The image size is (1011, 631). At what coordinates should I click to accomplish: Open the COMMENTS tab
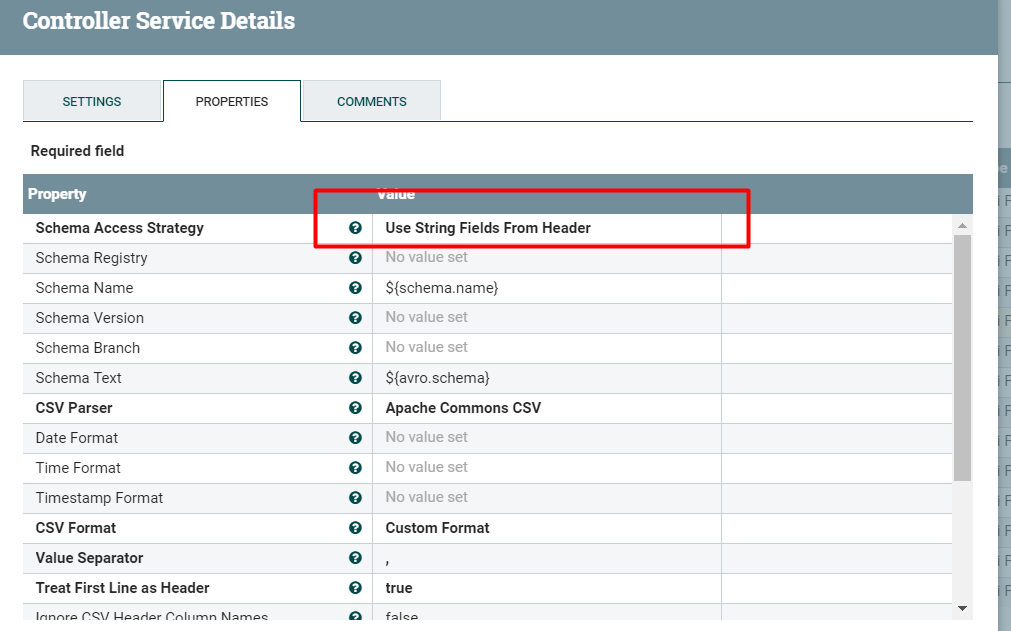371,101
